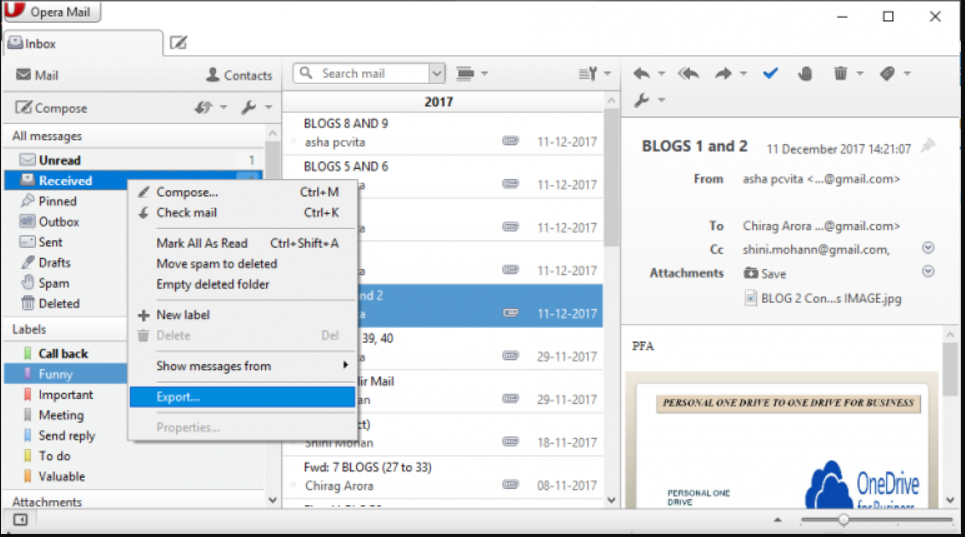Open the Opera Mail menu button

click(52, 11)
